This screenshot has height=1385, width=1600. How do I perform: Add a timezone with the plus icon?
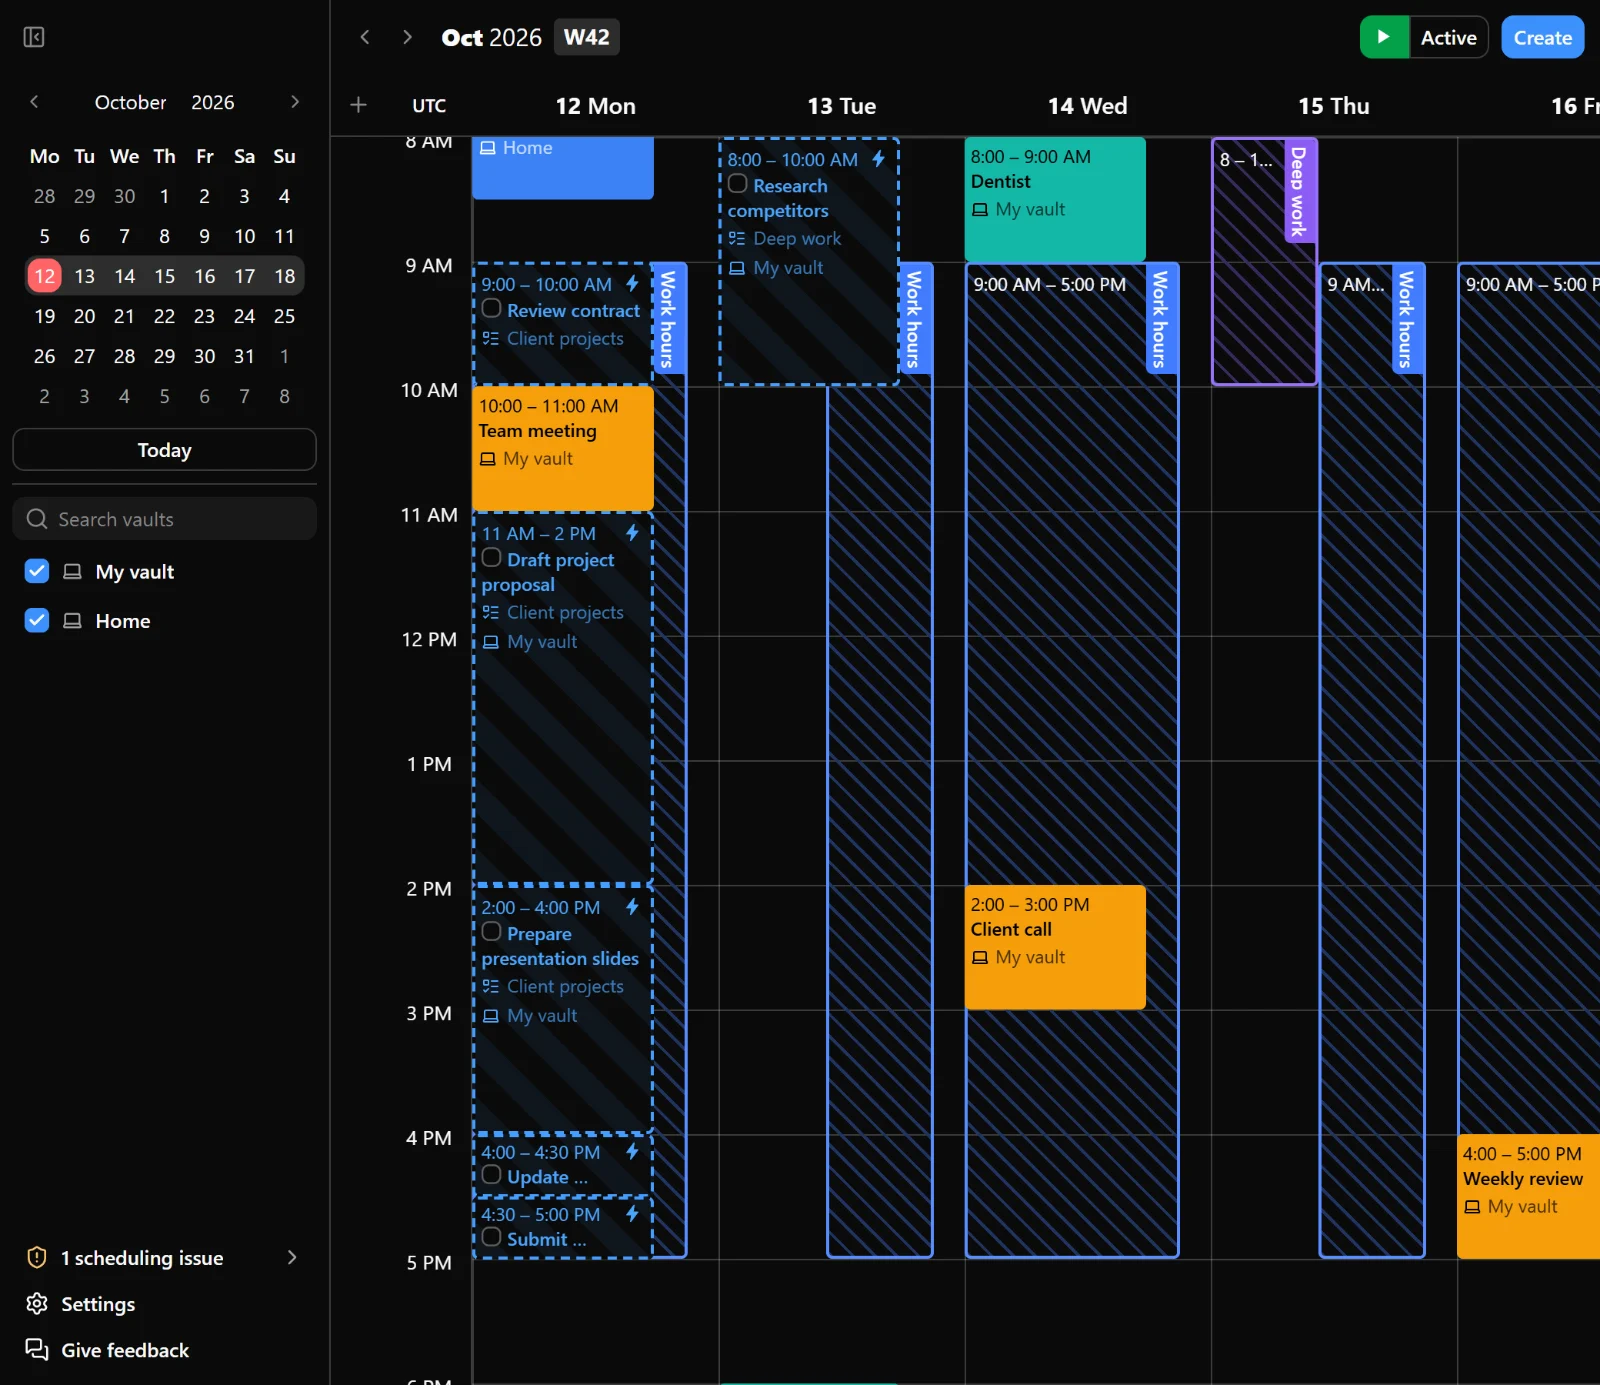pos(359,105)
